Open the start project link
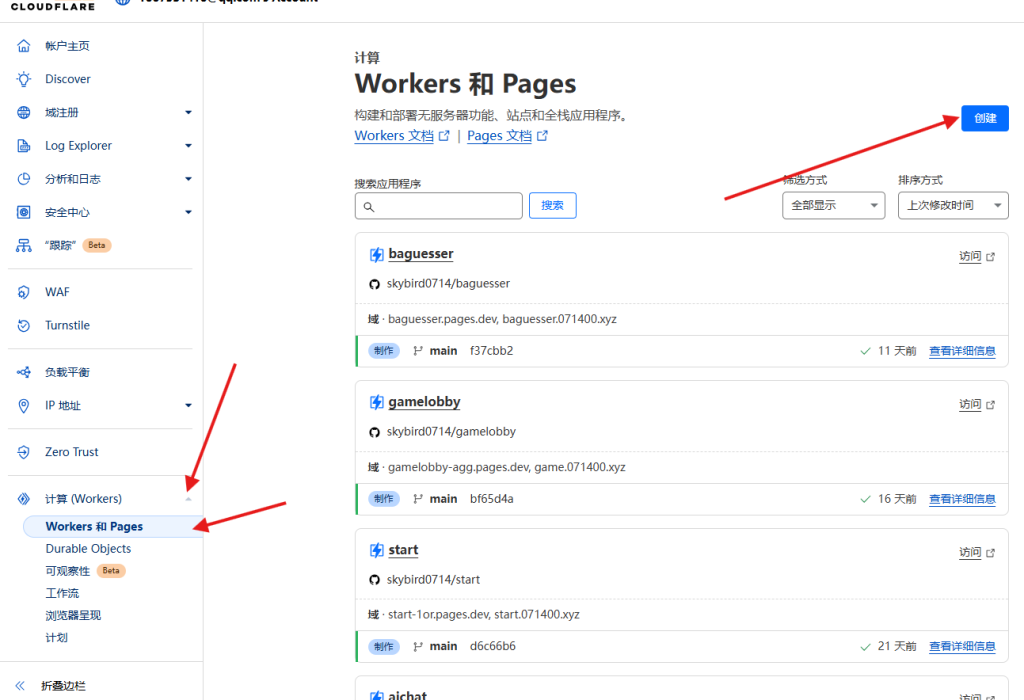 [403, 550]
